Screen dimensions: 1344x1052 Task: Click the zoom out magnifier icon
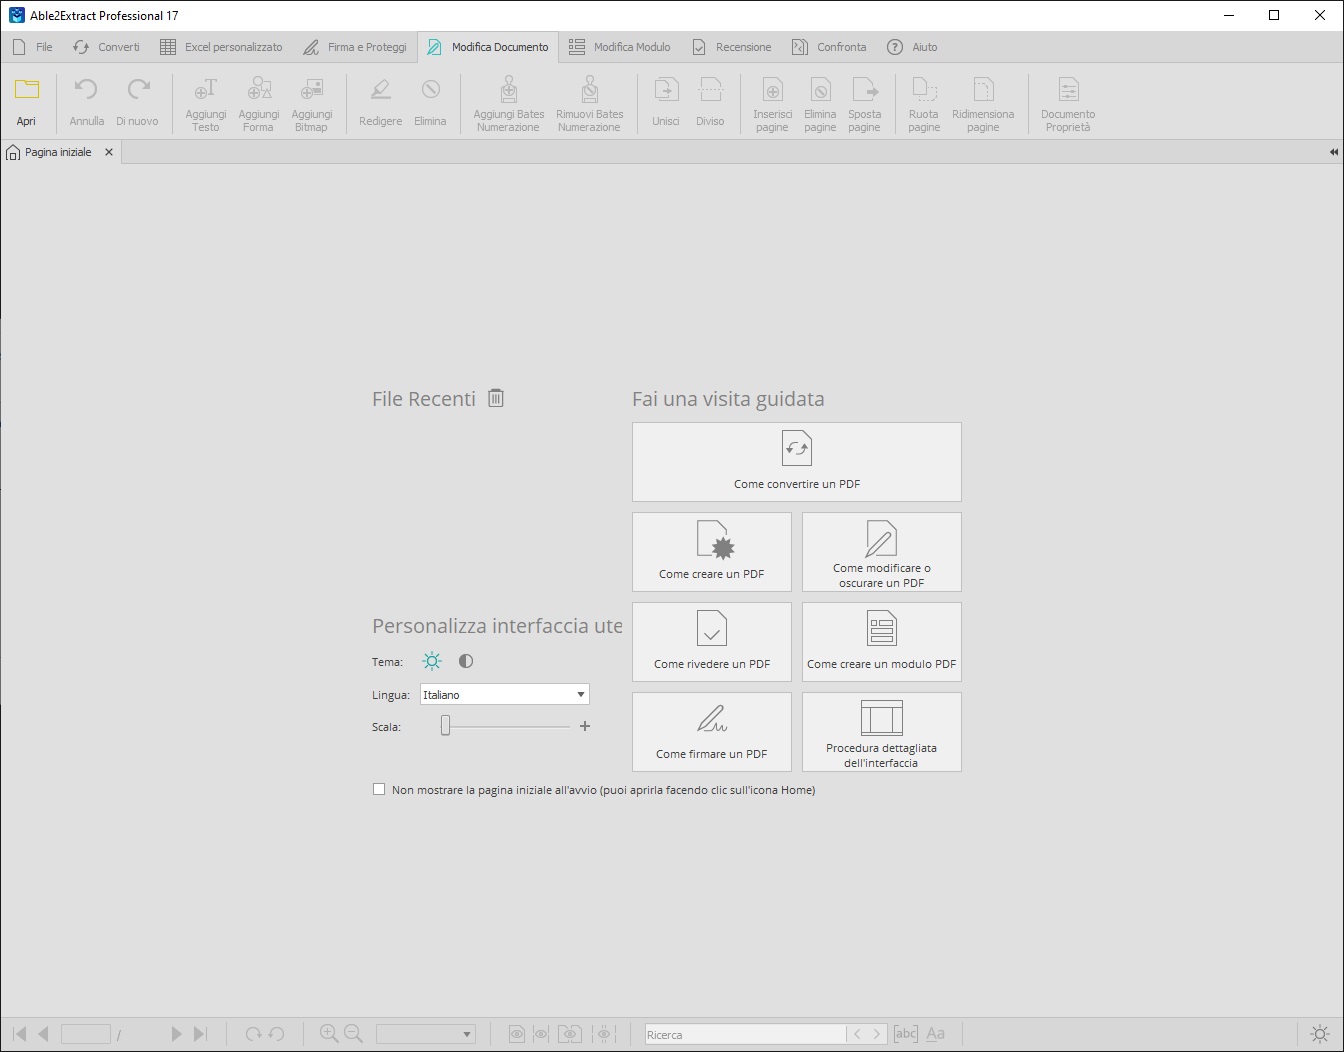pyautogui.click(x=353, y=1034)
